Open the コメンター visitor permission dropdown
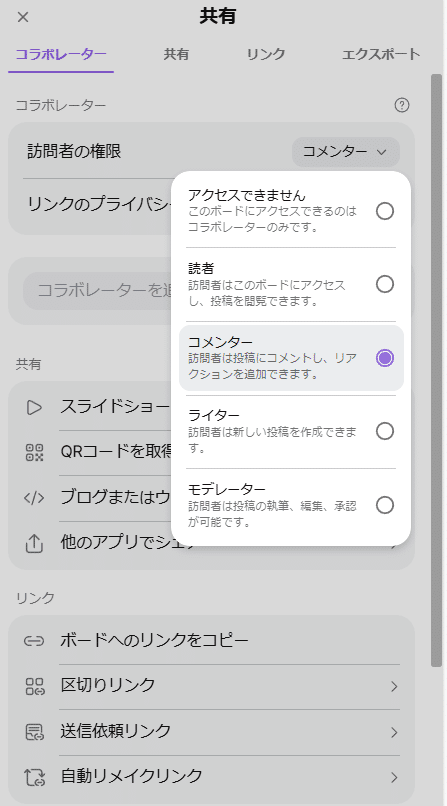Screen dimensions: 447x806 click(346, 152)
